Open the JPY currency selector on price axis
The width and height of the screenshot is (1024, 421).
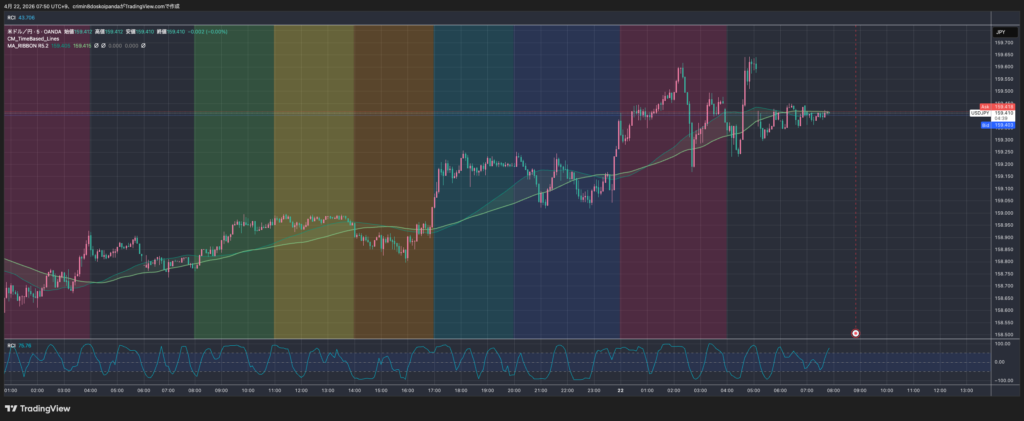(x=999, y=33)
